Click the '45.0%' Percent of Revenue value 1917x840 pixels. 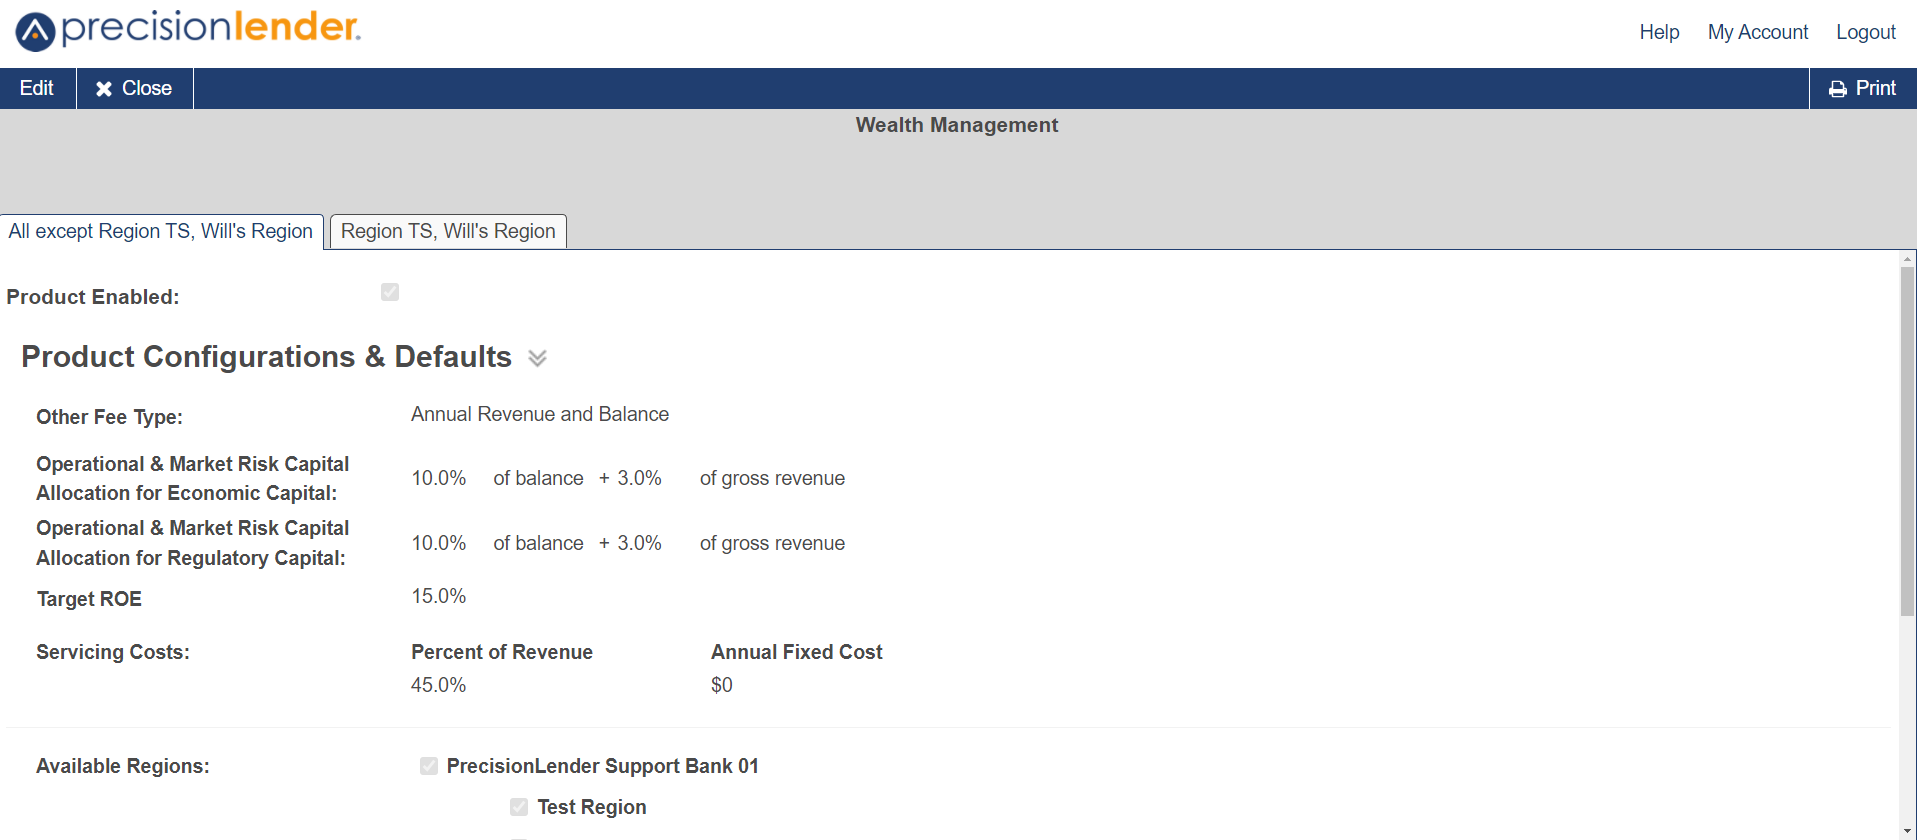pos(439,685)
